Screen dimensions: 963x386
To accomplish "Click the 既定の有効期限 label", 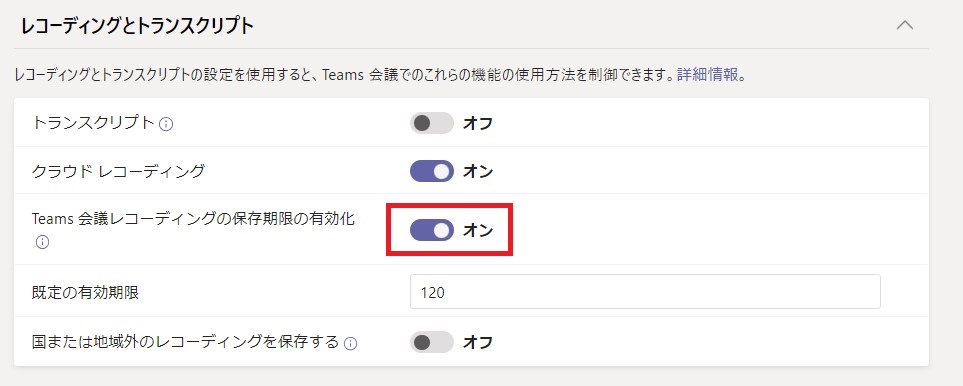I will click(85, 293).
